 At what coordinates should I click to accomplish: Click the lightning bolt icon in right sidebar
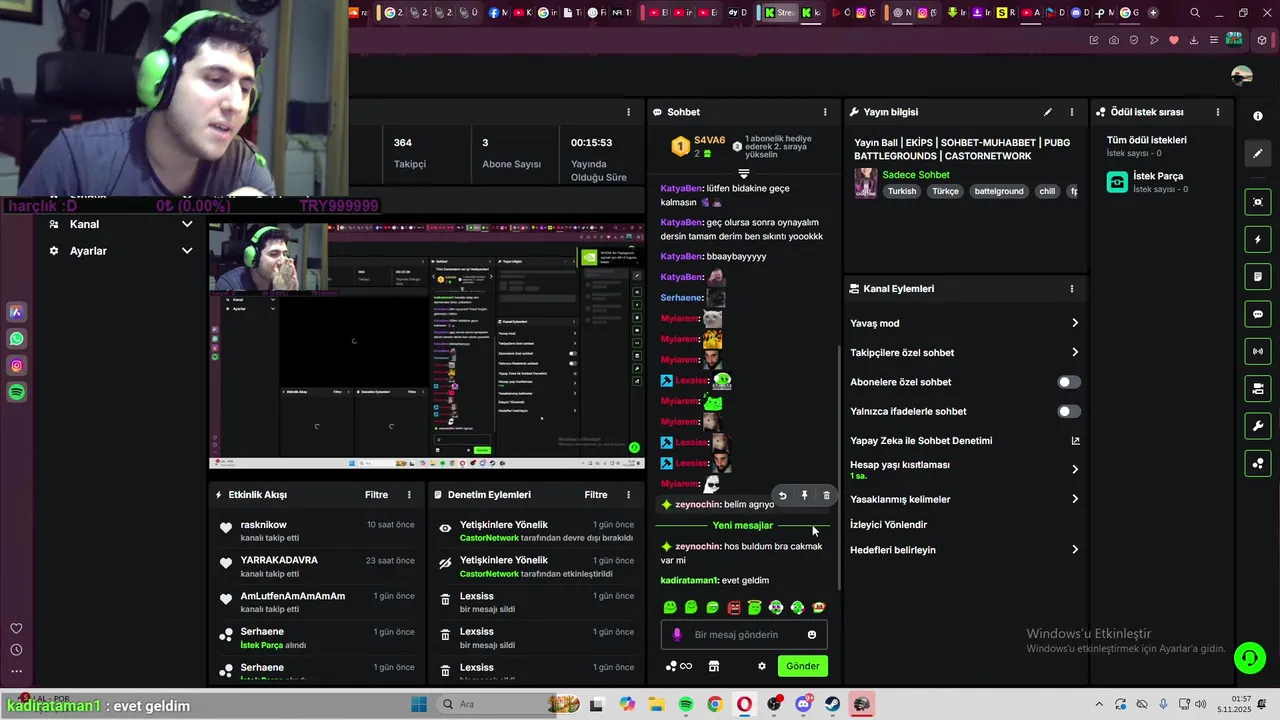point(1258,240)
